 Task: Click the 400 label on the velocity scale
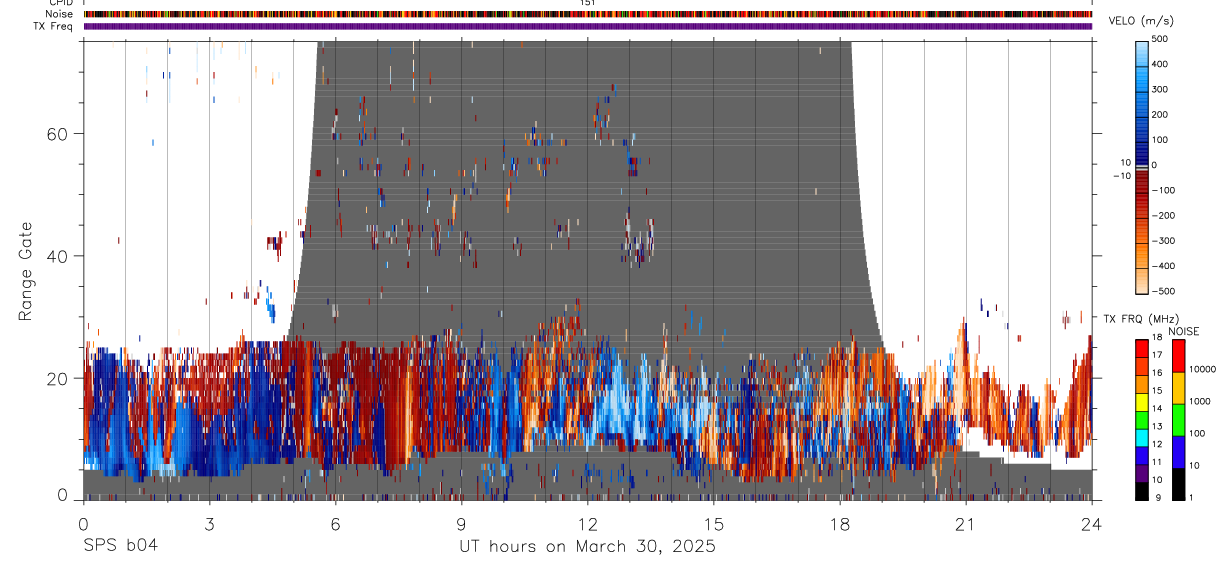[1159, 64]
